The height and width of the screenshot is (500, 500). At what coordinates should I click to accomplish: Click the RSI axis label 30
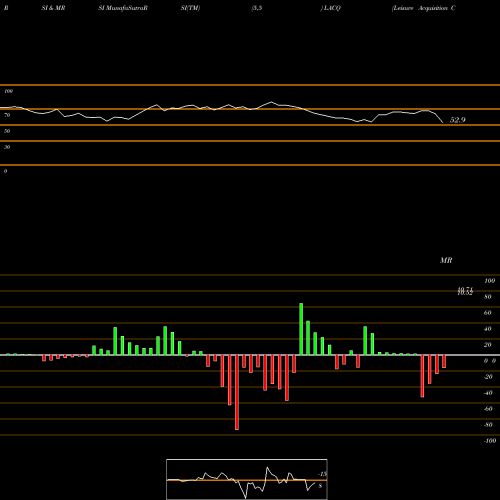coord(7,147)
